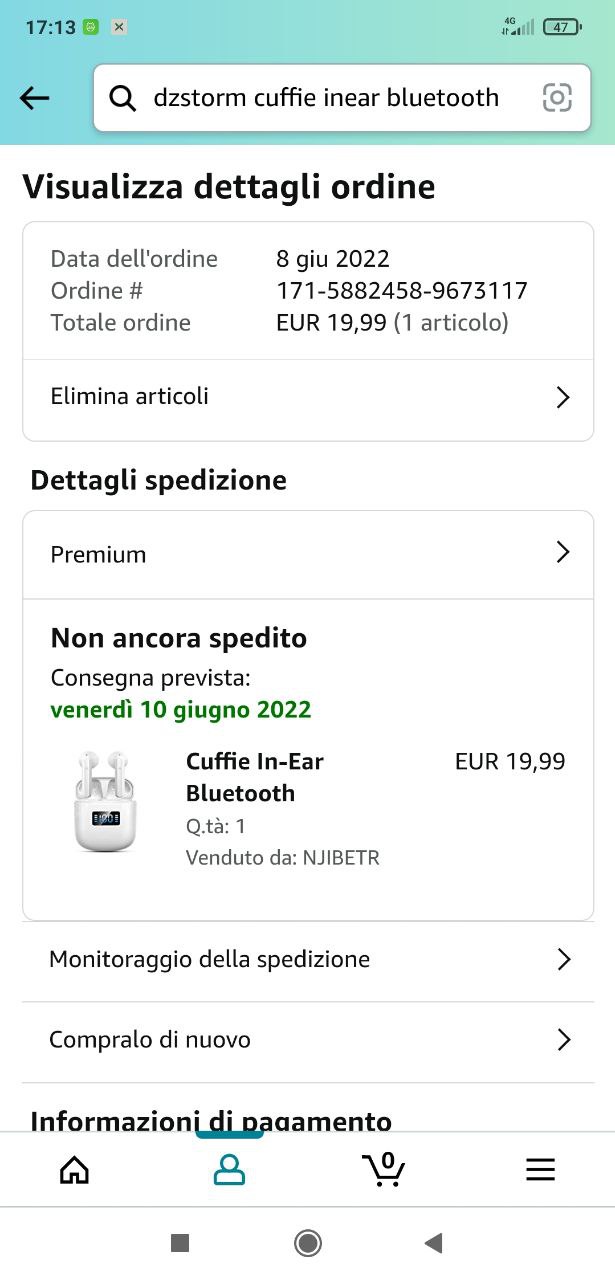Viewport: 615px width, 1280px height.
Task: Expand the Premium shipping chevron
Action: (x=562, y=553)
